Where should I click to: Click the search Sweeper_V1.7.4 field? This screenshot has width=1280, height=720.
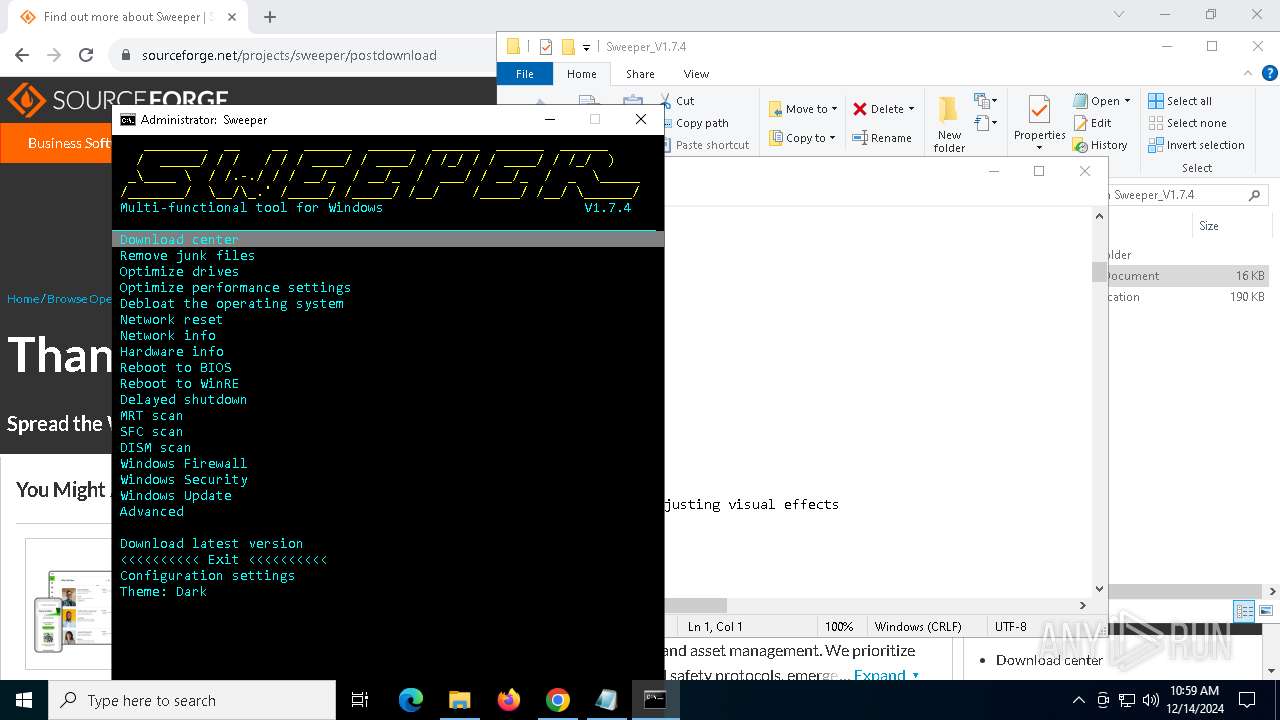point(1186,195)
